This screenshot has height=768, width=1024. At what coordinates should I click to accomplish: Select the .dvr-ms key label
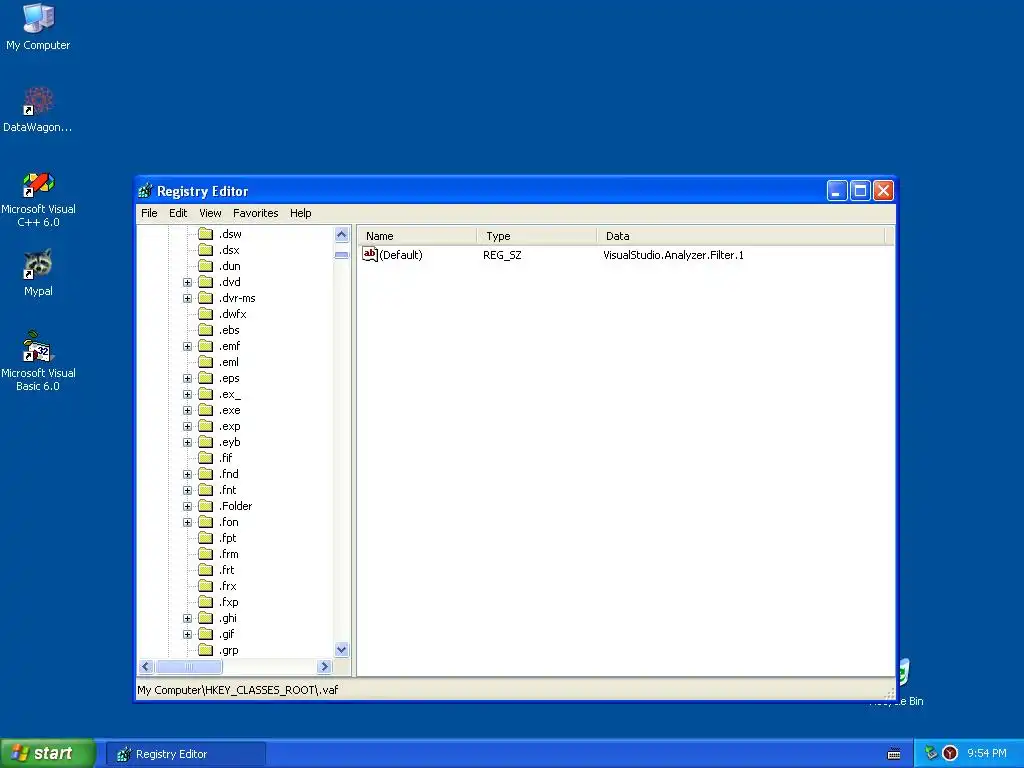tap(237, 298)
